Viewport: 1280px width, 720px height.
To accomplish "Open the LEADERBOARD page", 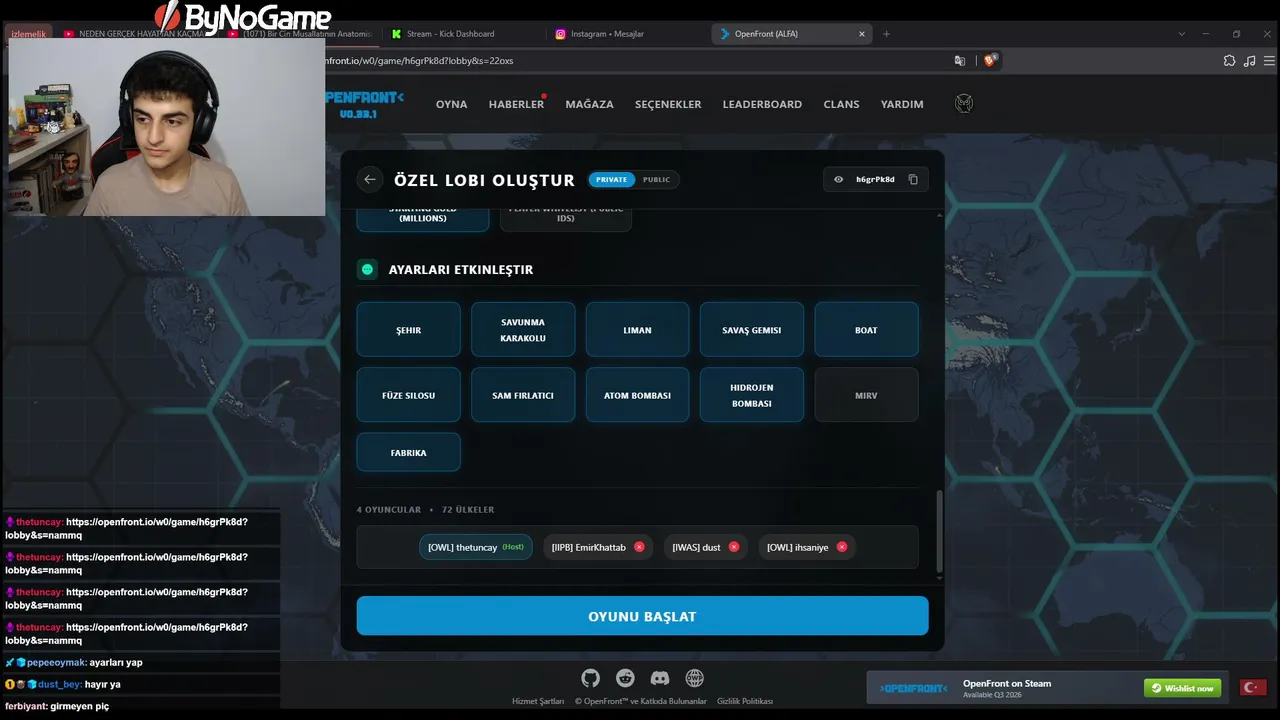I will click(x=762, y=104).
